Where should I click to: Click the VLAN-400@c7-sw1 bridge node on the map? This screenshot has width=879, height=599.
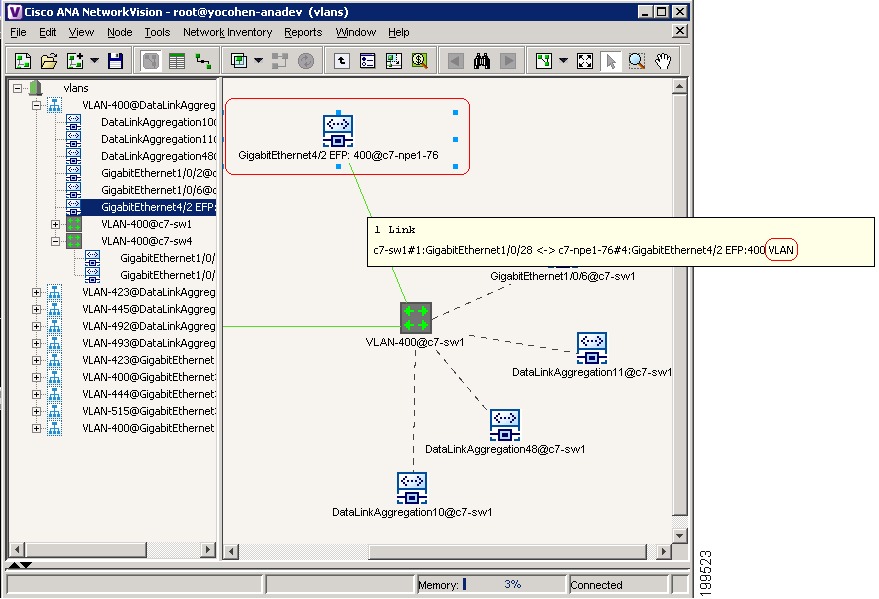[x=415, y=318]
